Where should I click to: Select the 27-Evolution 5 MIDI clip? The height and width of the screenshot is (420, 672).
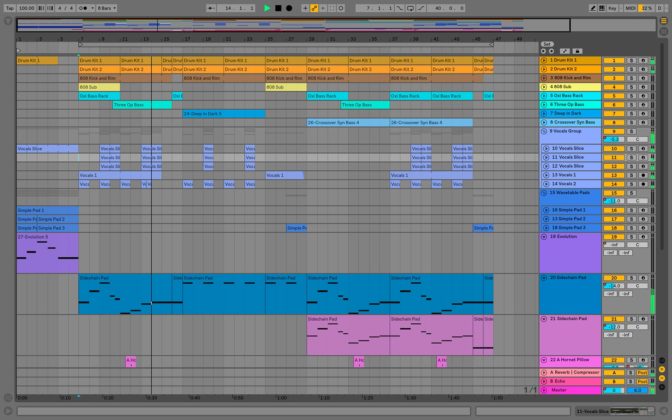point(47,253)
